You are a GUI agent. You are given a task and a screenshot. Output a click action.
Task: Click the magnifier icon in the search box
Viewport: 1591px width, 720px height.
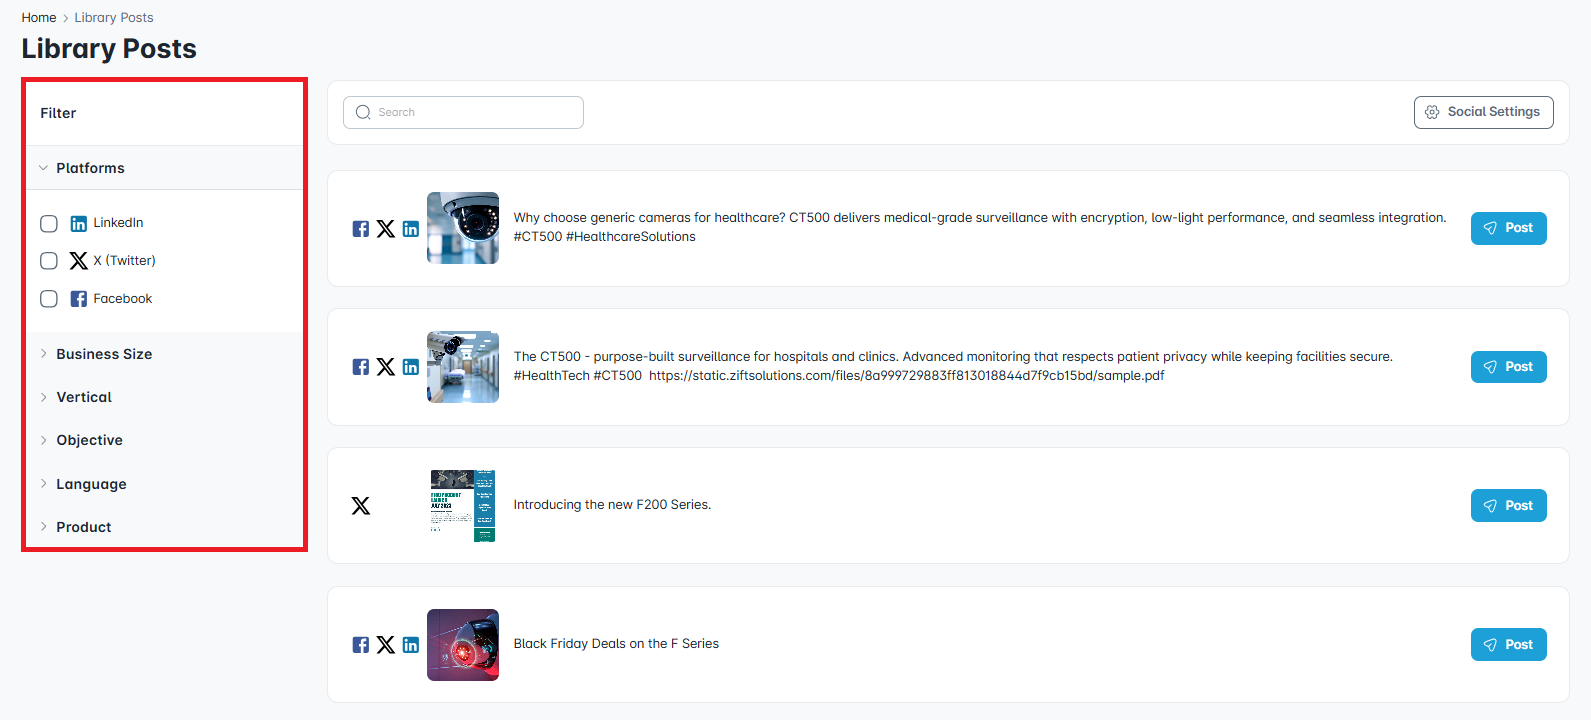[x=363, y=113]
